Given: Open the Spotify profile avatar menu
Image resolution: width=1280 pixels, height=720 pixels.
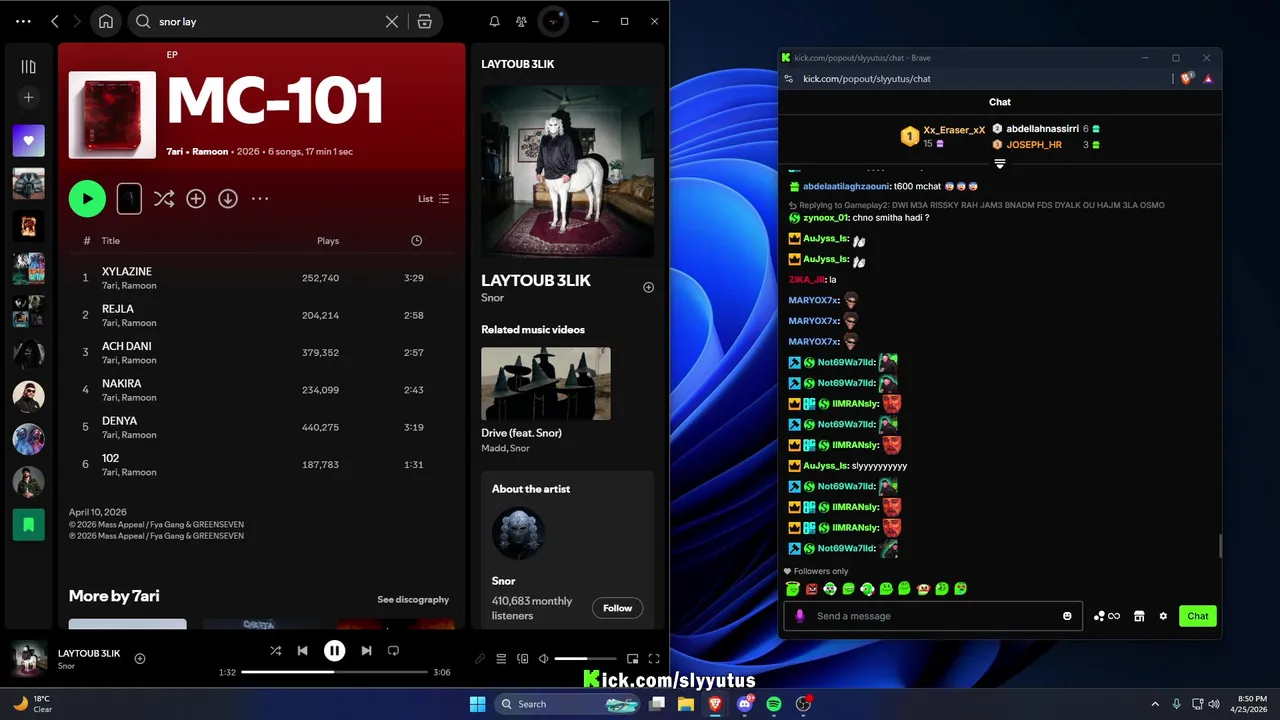Looking at the screenshot, I should (x=553, y=21).
